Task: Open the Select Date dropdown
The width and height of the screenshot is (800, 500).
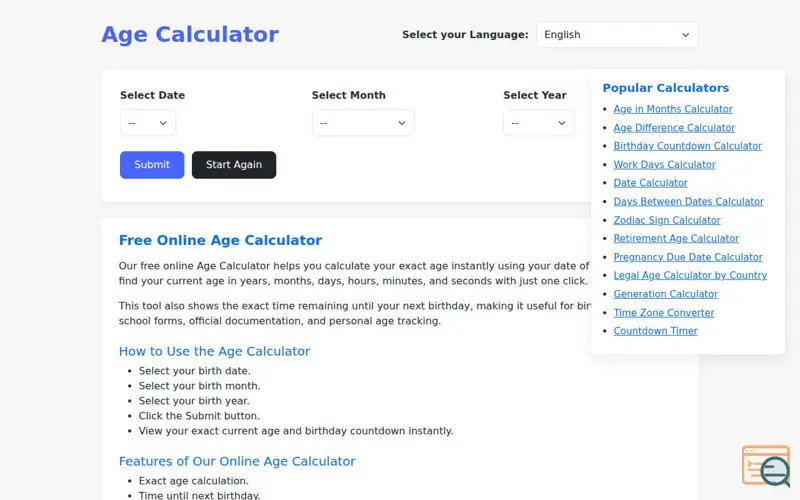Action: point(148,123)
